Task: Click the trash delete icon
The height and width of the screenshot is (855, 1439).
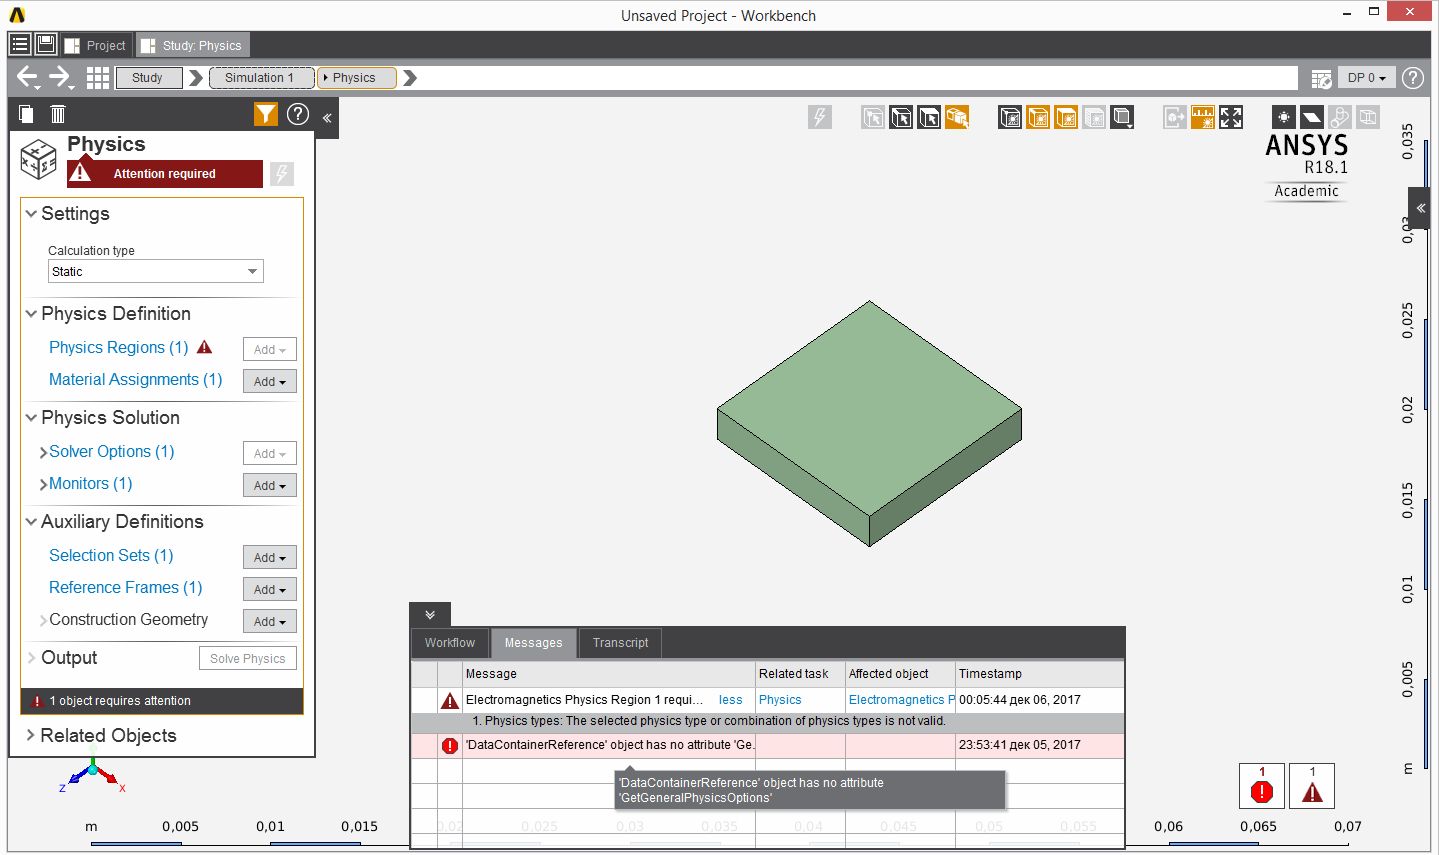Action: pyautogui.click(x=58, y=114)
